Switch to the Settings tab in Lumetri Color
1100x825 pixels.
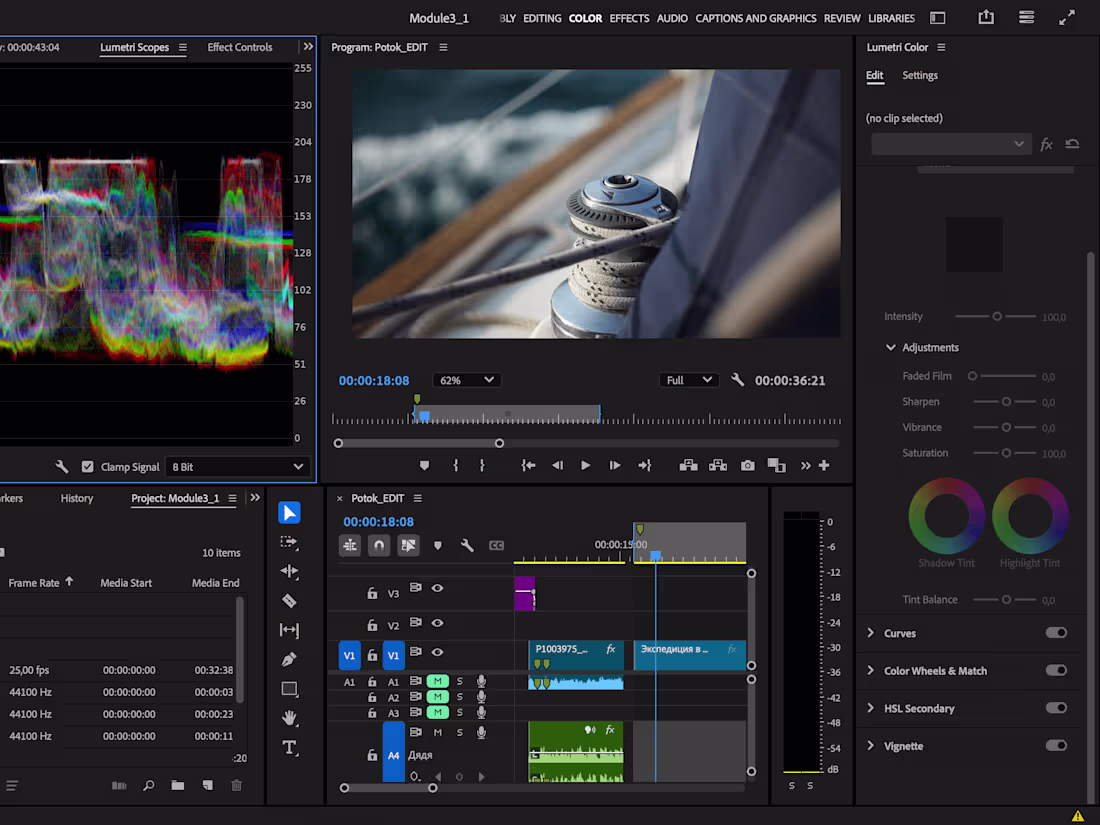tap(920, 75)
